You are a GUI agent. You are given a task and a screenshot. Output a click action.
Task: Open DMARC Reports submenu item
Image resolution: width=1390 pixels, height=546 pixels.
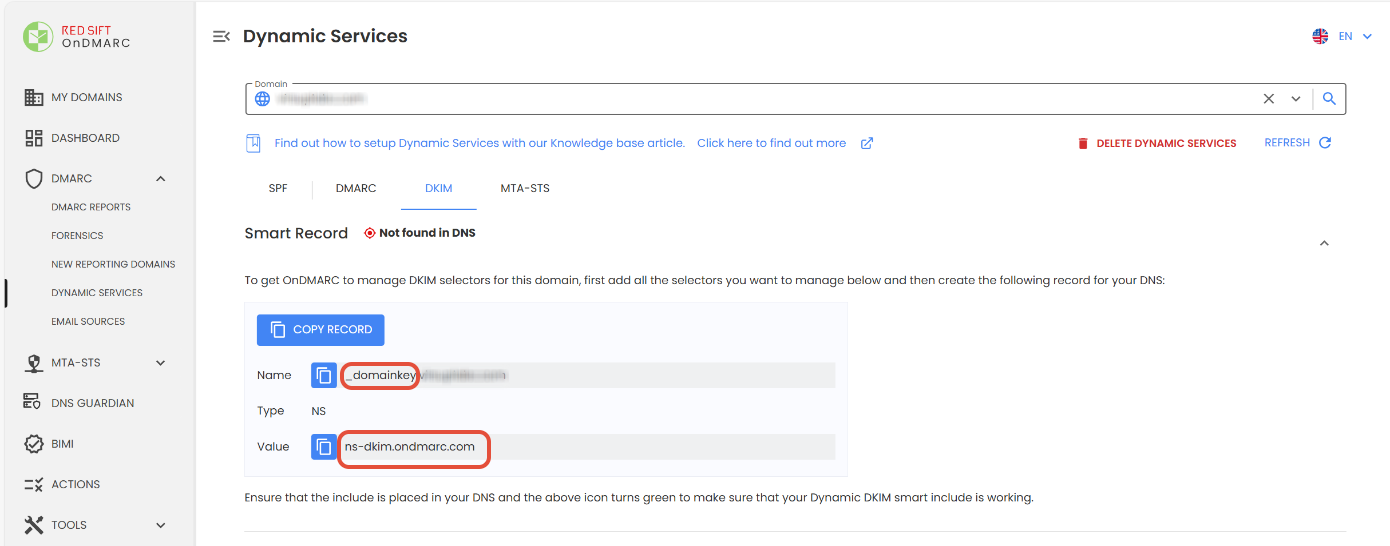tap(91, 207)
